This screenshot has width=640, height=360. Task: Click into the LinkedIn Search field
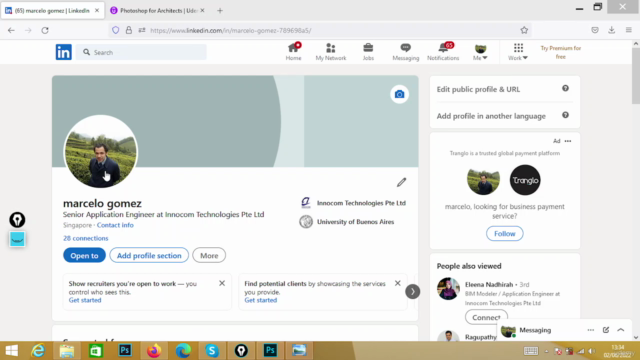point(141,52)
